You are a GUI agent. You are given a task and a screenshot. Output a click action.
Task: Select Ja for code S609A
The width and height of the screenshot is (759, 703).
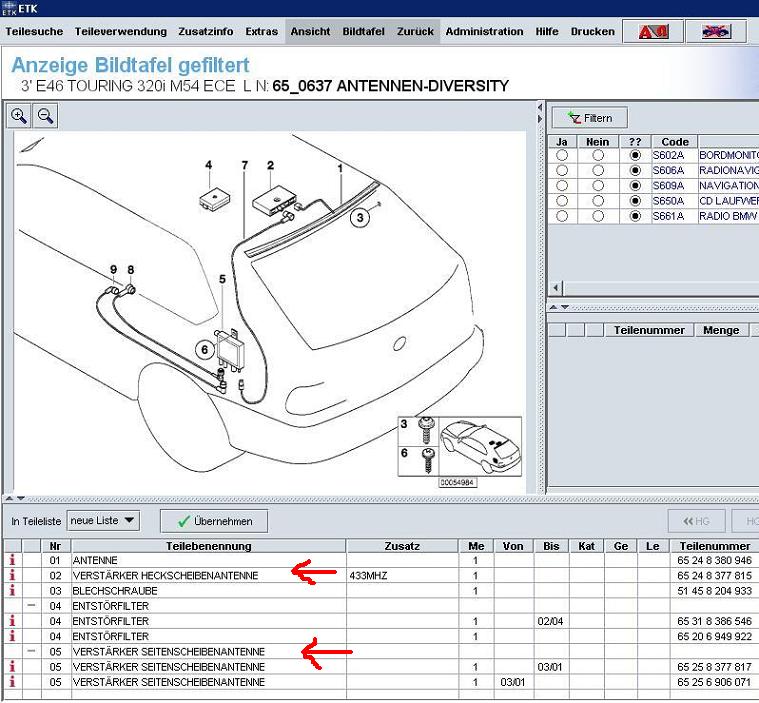point(562,186)
